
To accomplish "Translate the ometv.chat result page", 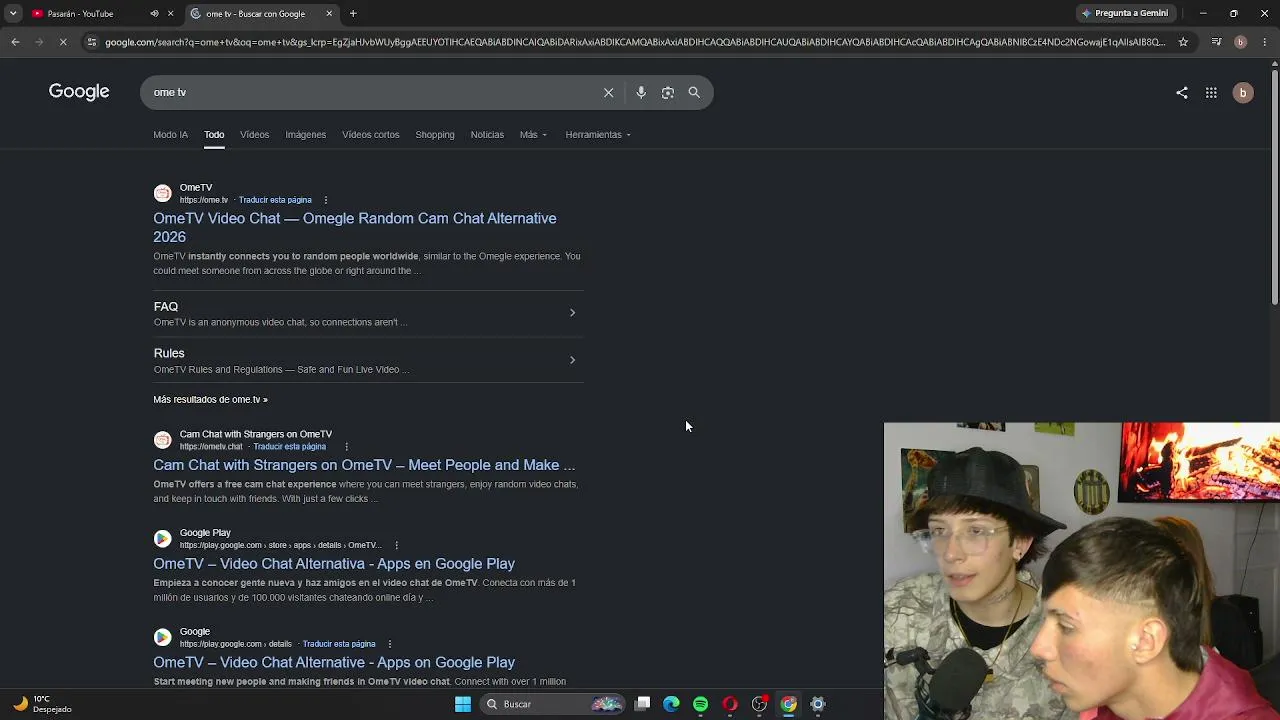I will coord(290,447).
